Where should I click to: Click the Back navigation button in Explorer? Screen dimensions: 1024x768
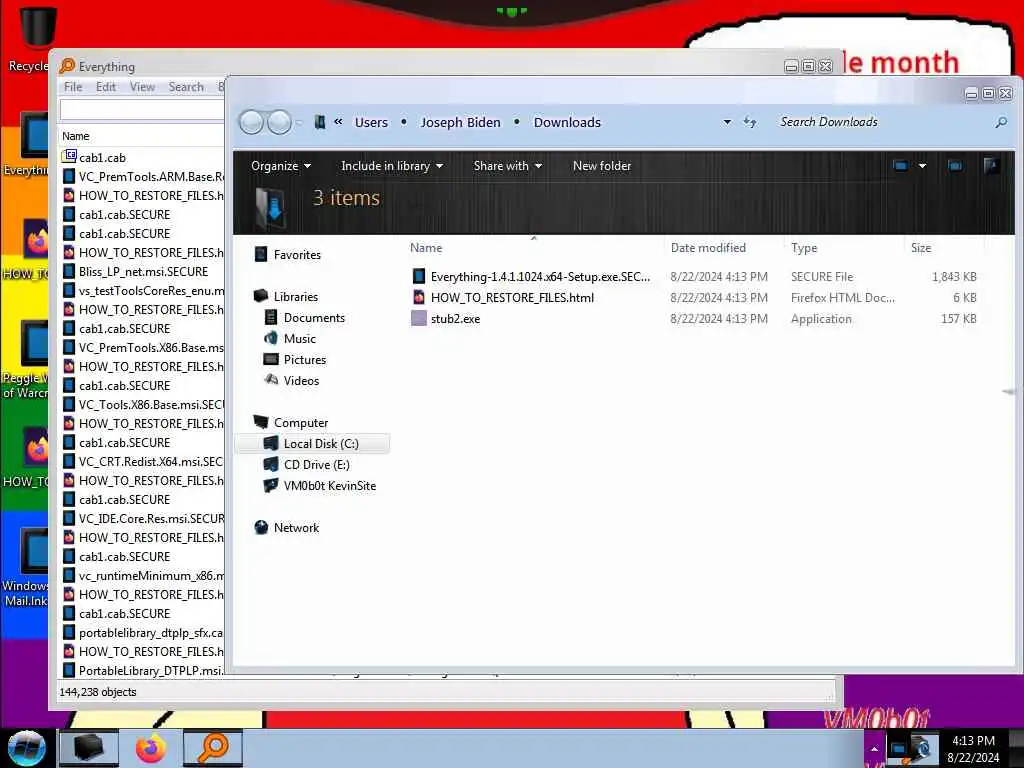point(251,122)
